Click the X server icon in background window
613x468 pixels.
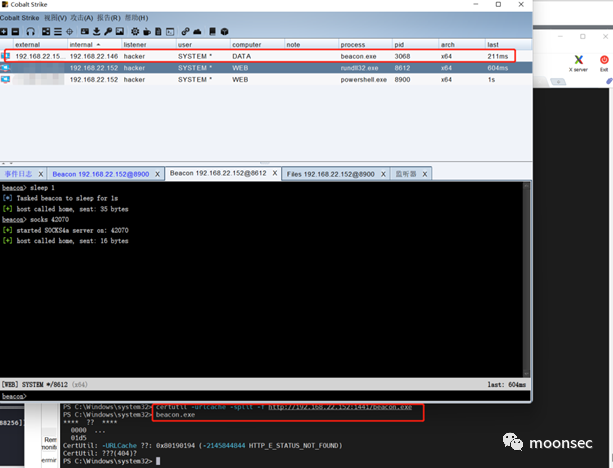(578, 63)
